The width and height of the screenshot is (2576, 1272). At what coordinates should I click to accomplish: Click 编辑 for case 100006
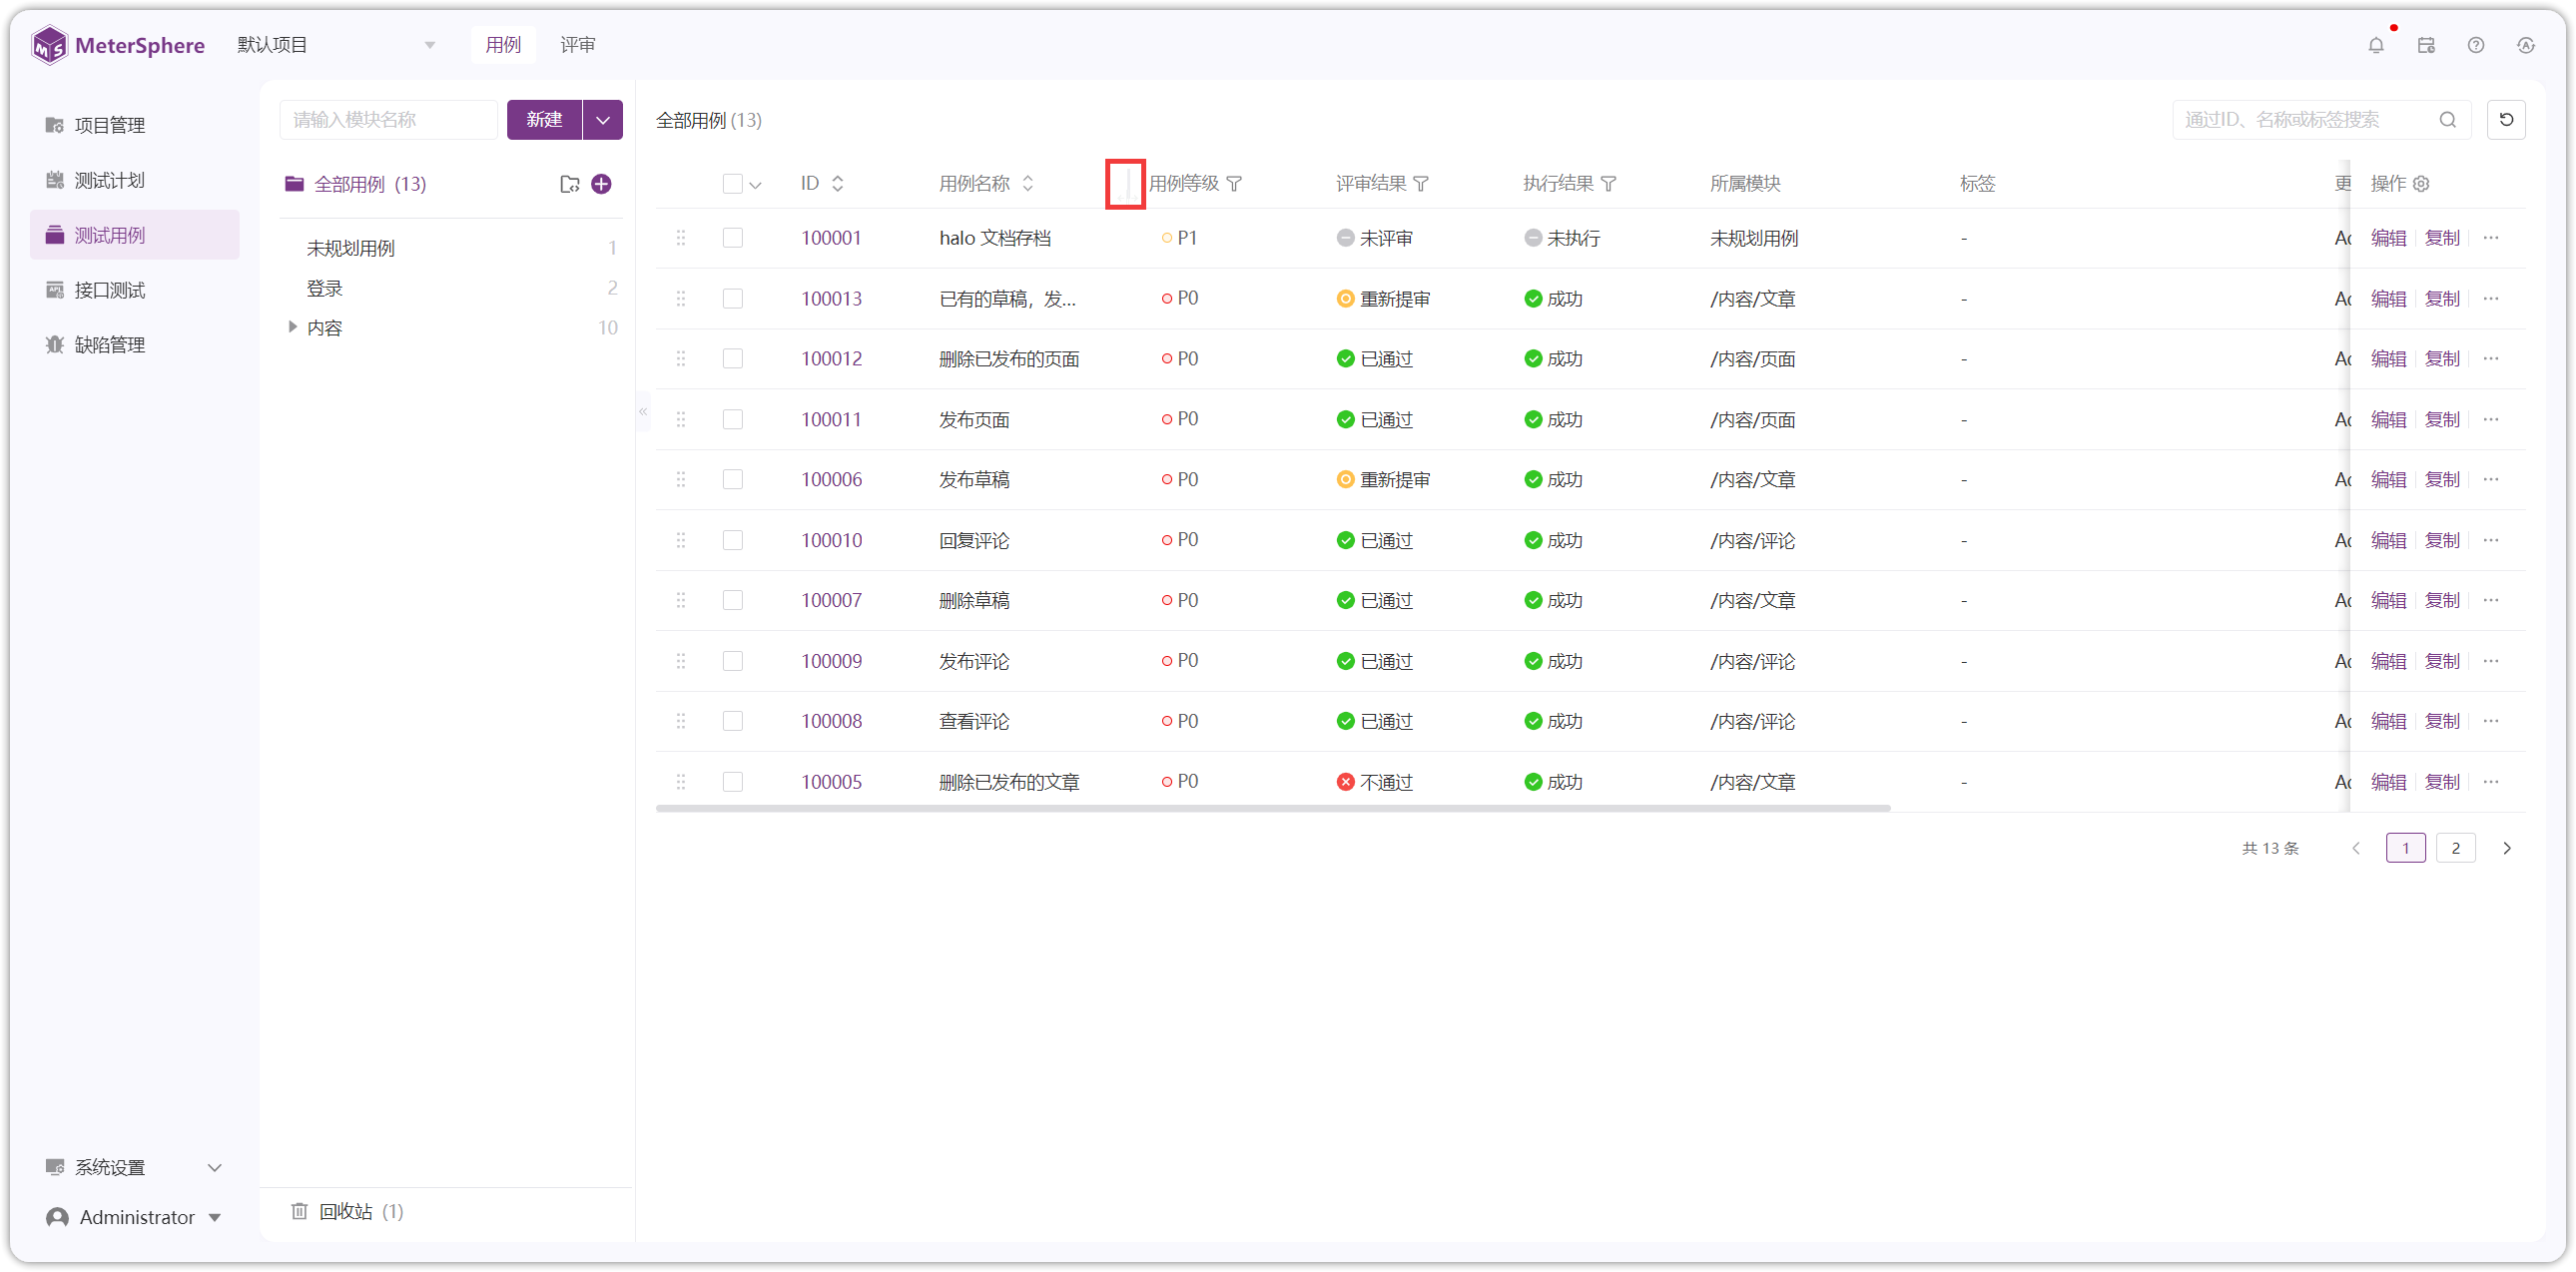pos(2389,480)
